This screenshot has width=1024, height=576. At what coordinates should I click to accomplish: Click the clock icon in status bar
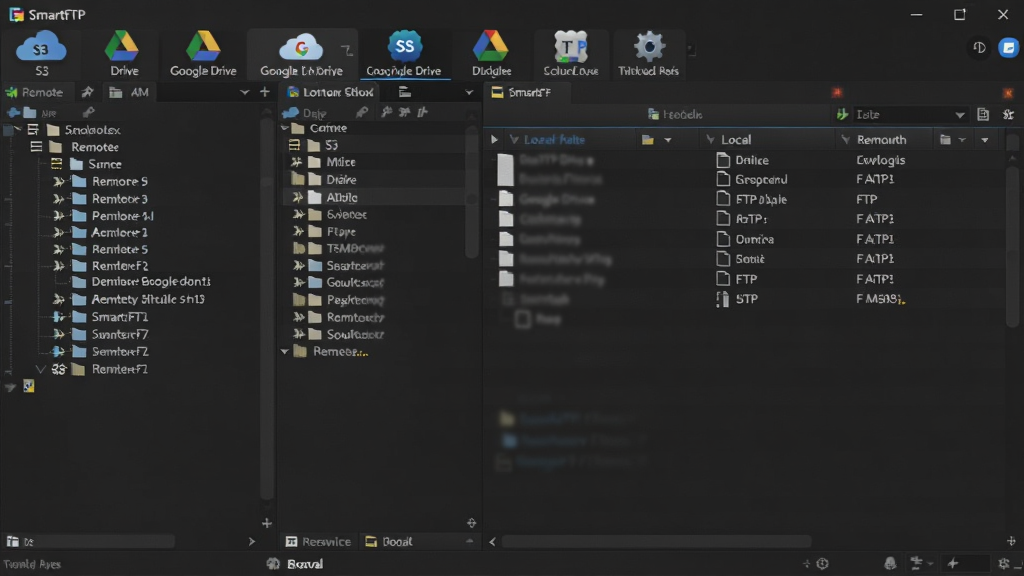pyautogui.click(x=822, y=563)
